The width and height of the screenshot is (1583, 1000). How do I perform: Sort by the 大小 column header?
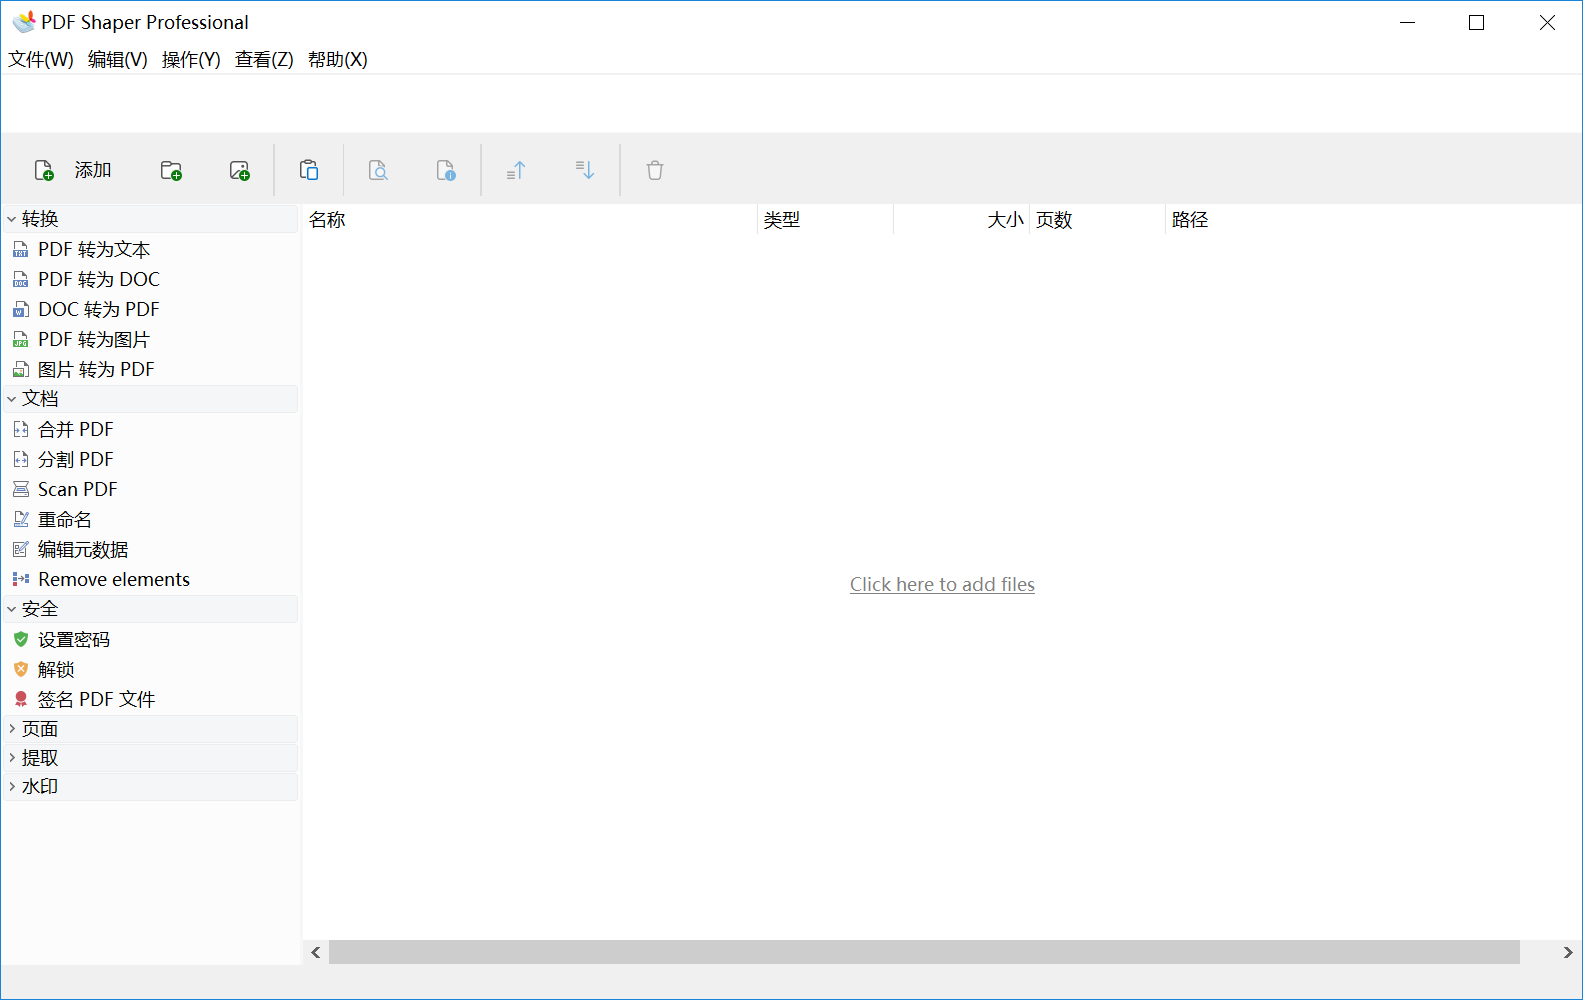(x=961, y=220)
